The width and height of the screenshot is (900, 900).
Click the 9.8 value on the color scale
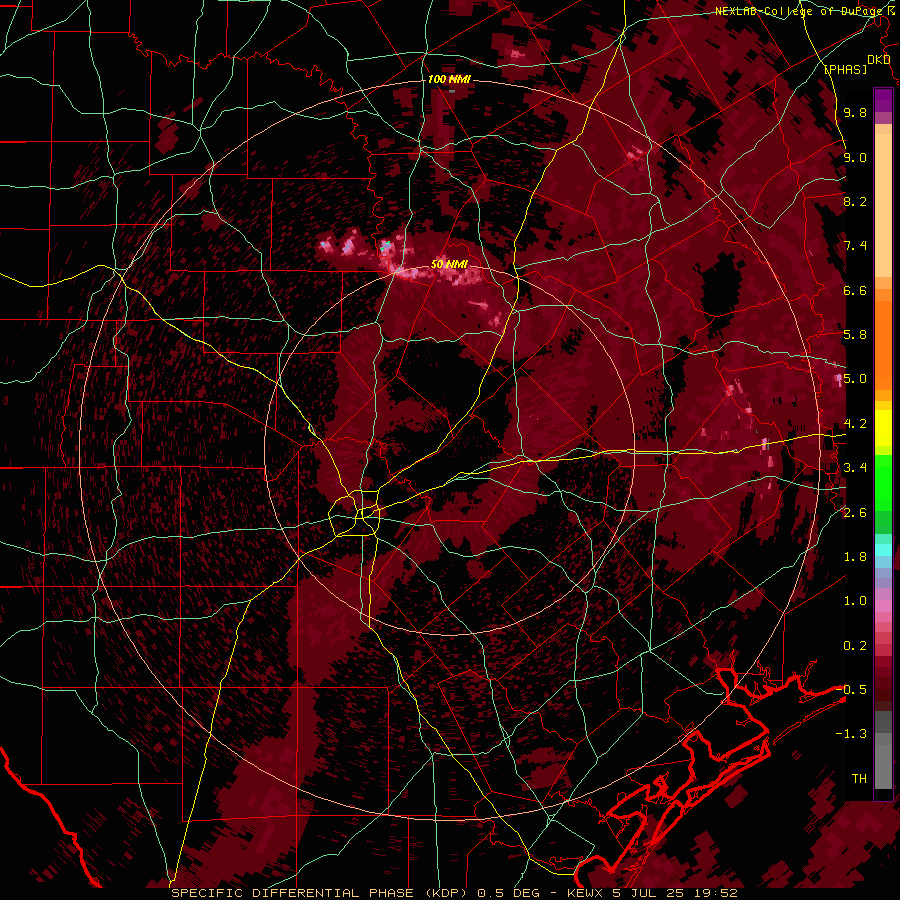(x=855, y=113)
